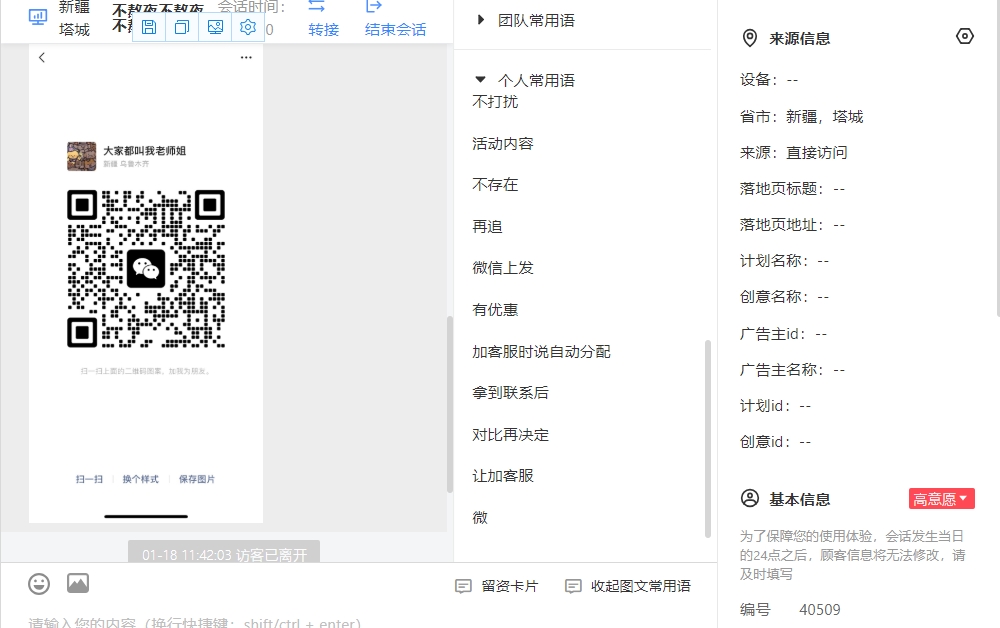The width and height of the screenshot is (1000, 628).
Task: Click the 基本信息 section heading
Action: click(800, 499)
